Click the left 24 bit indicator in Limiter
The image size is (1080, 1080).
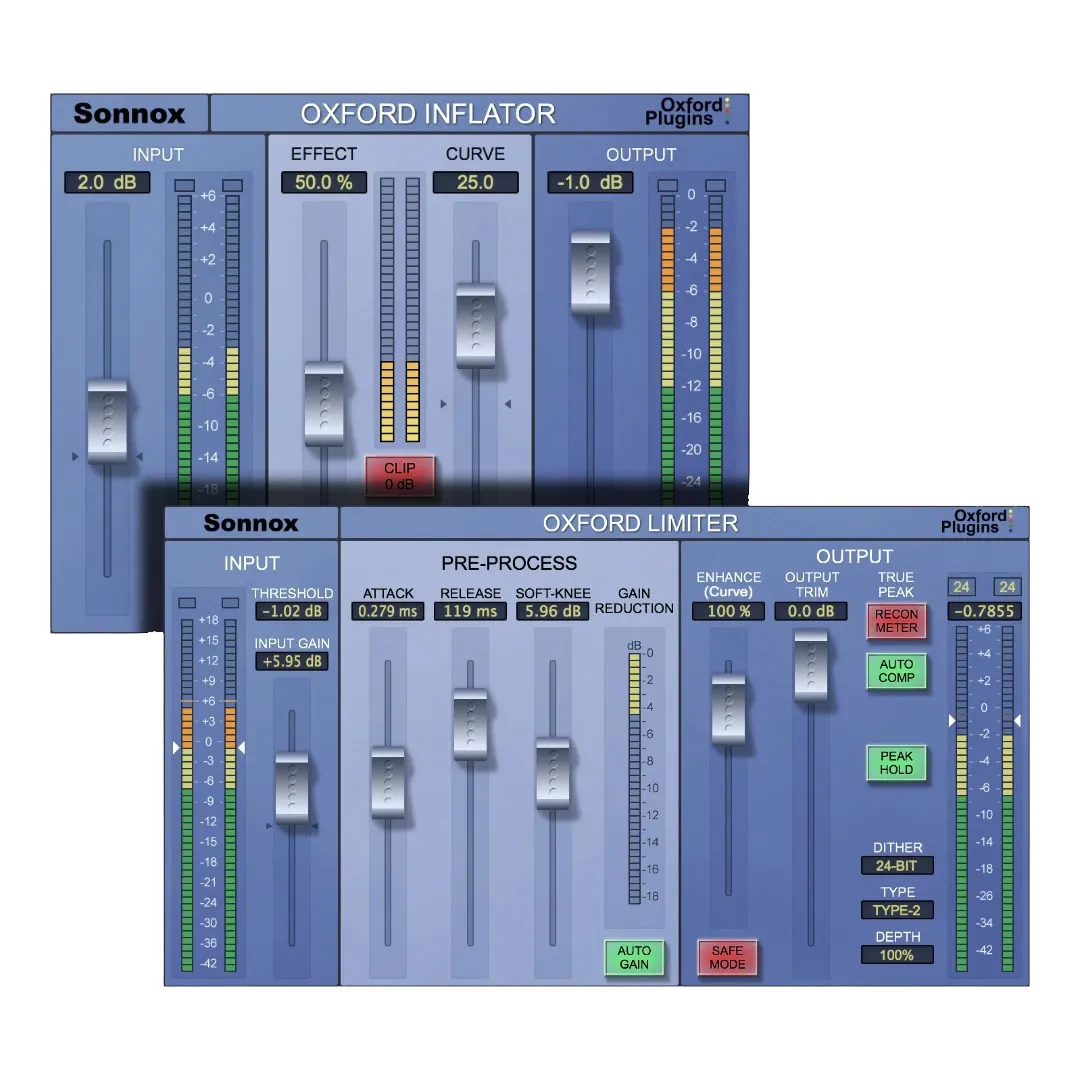[x=962, y=587]
